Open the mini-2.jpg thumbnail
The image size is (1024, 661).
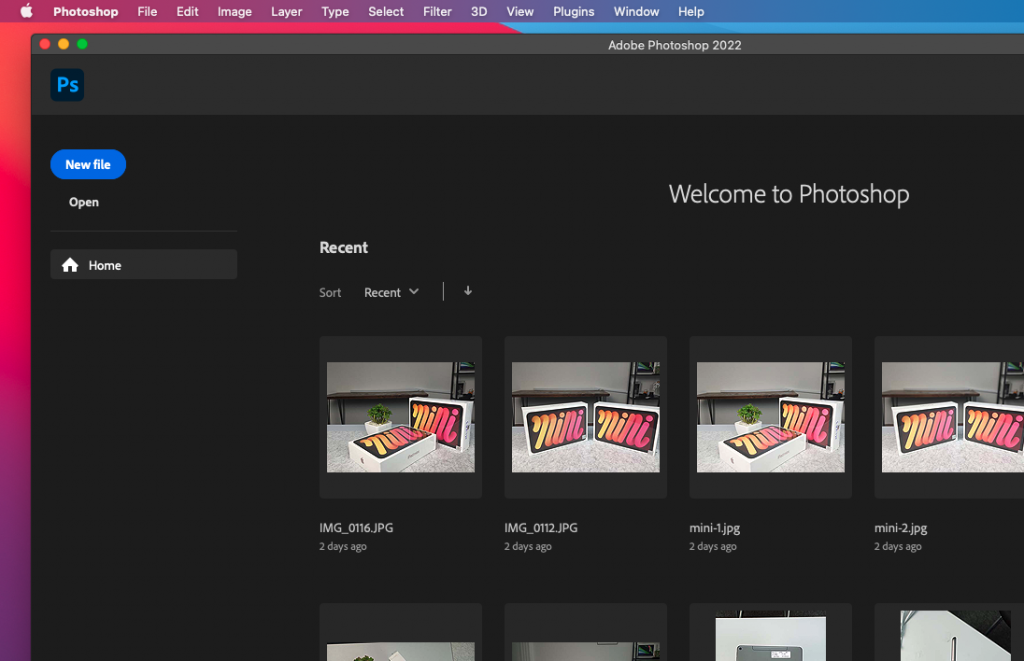coord(949,417)
